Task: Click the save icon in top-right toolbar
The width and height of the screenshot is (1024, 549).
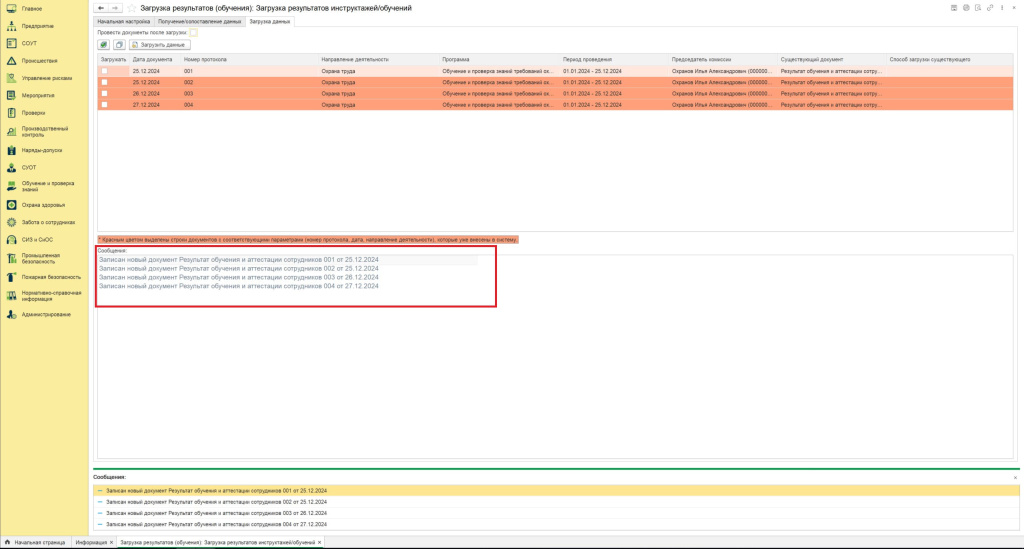Action: tap(954, 8)
